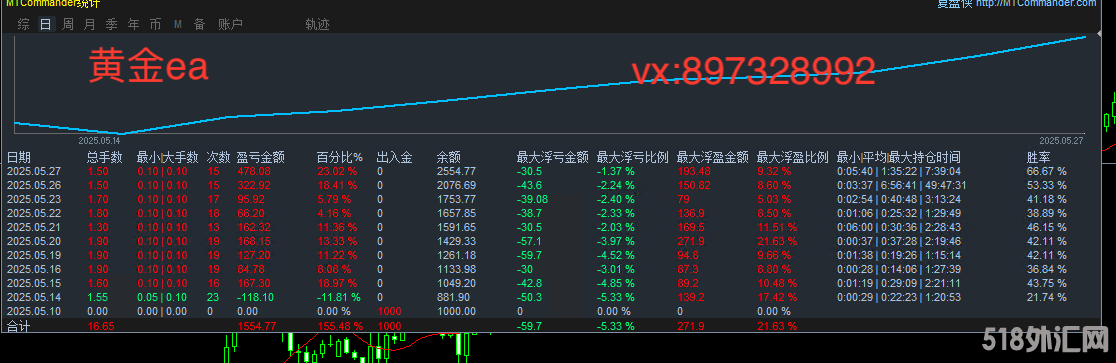Click win rate 66.67 %

coord(1047,171)
